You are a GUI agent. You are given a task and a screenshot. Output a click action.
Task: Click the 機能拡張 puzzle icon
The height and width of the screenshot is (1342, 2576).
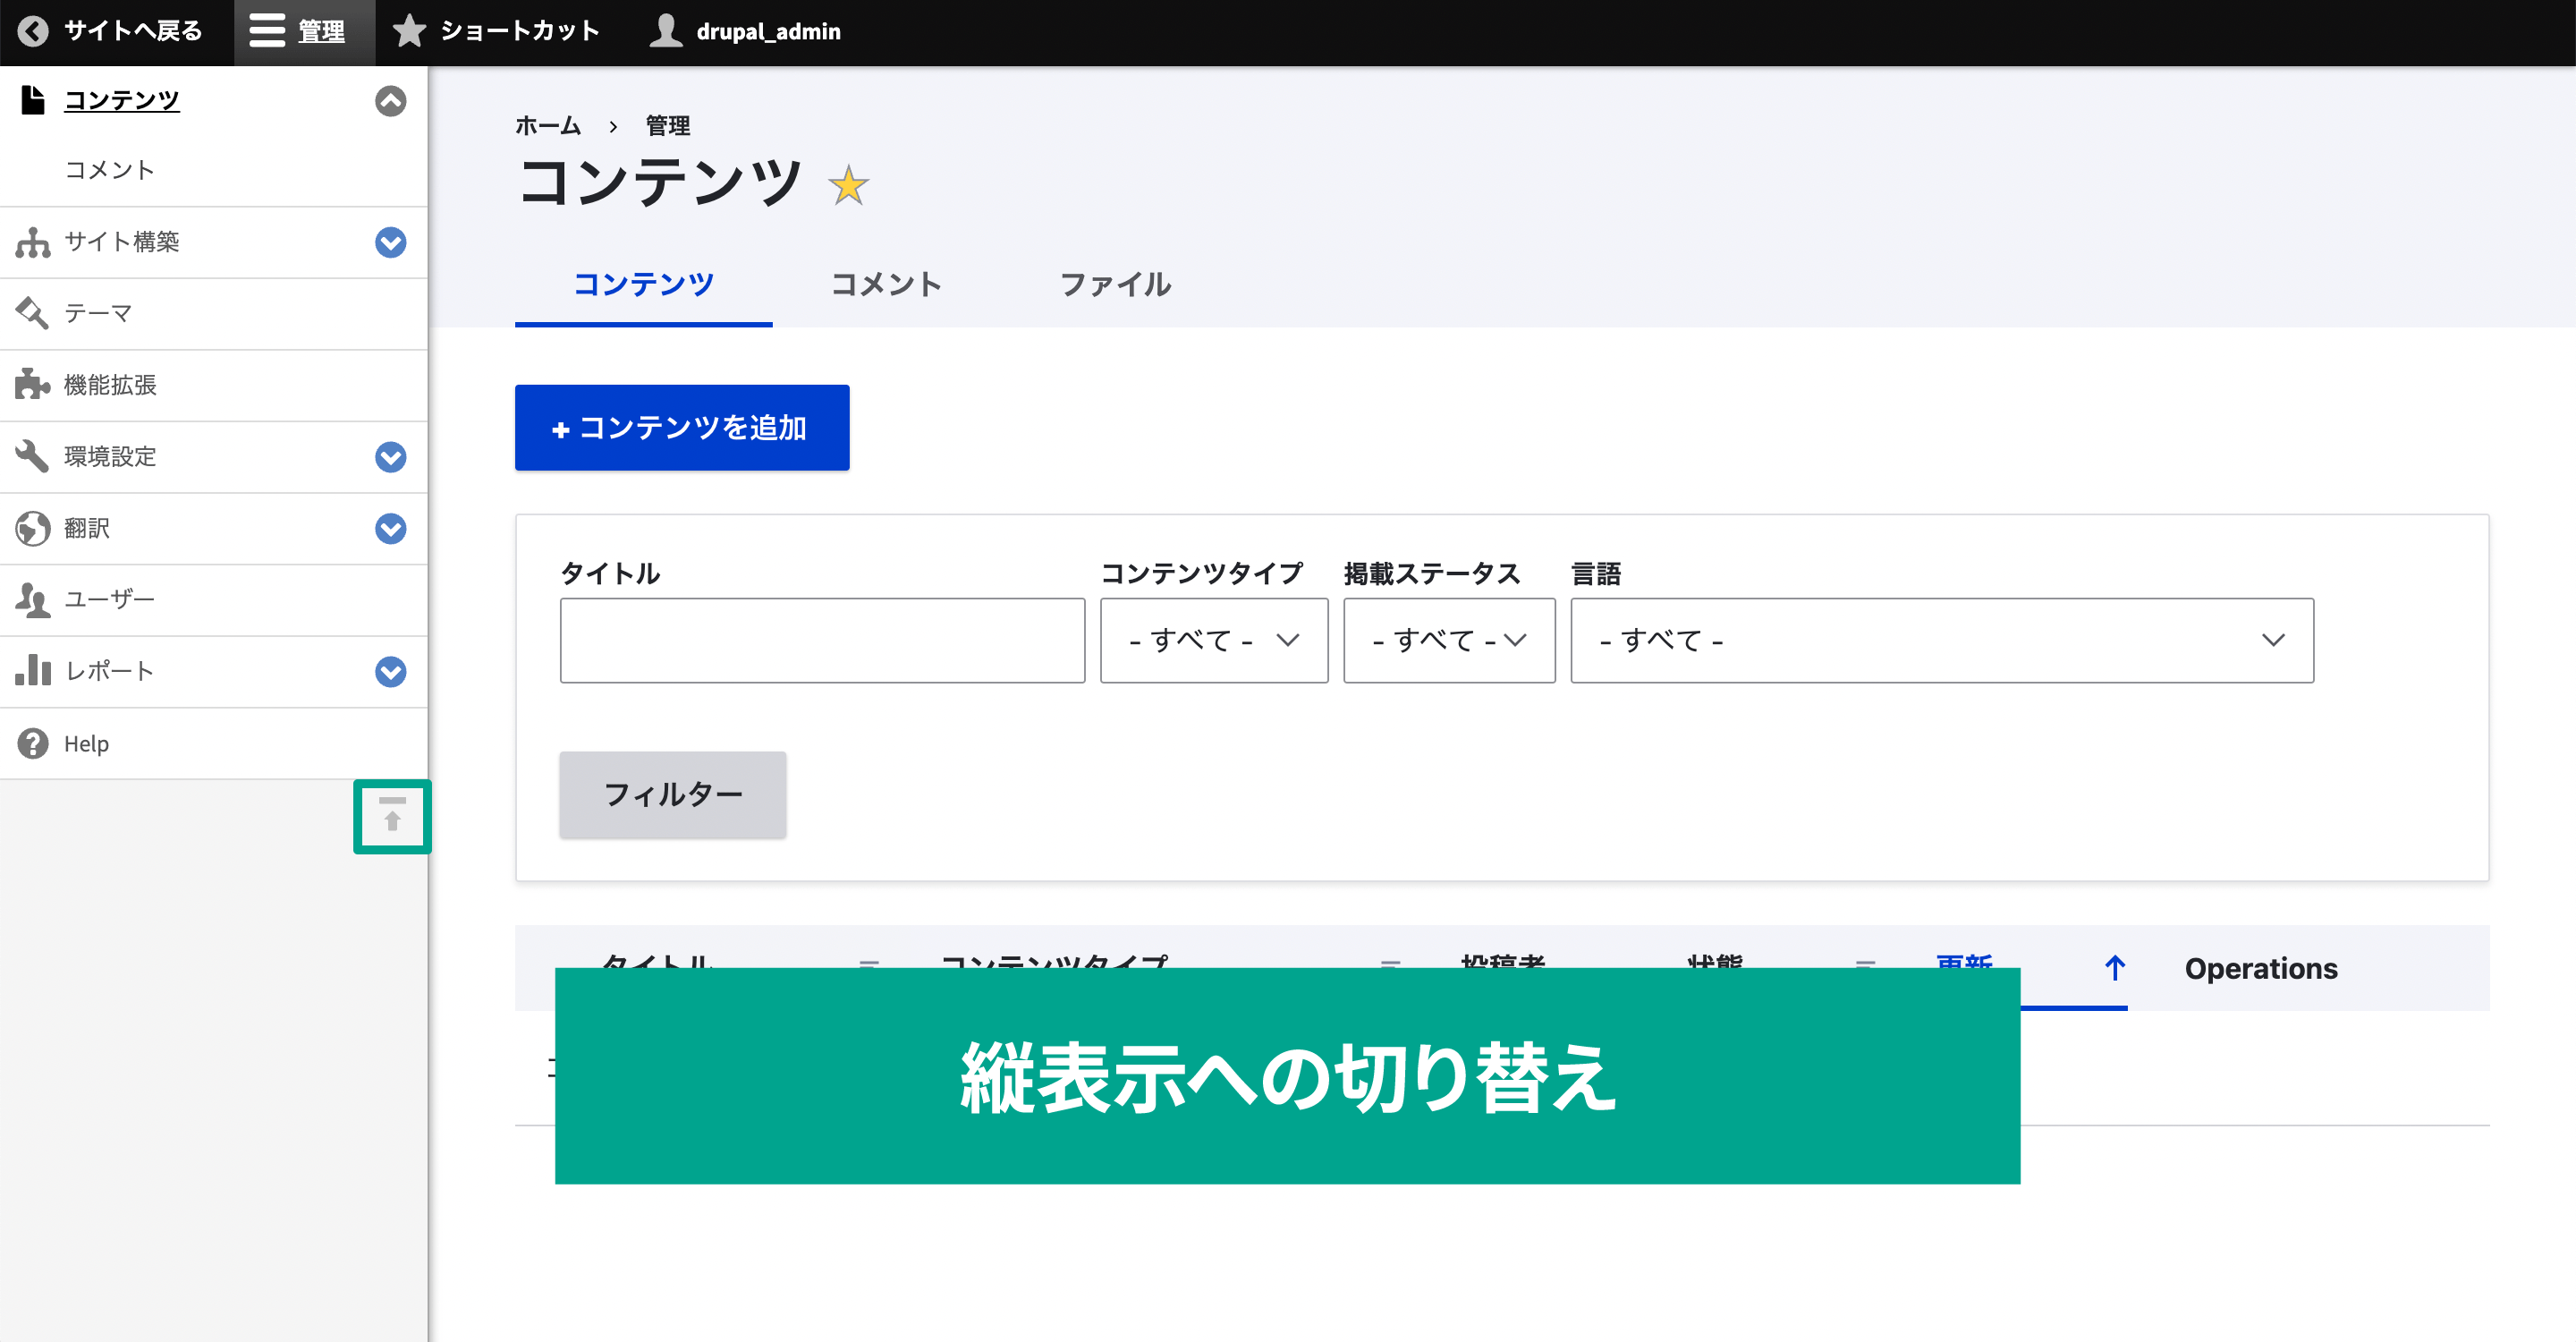pos(33,385)
